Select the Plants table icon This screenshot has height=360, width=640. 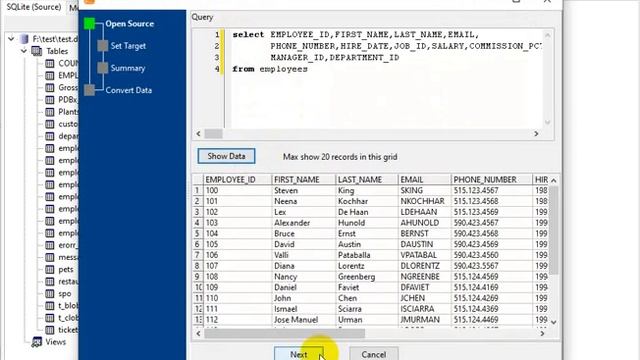pos(49,112)
